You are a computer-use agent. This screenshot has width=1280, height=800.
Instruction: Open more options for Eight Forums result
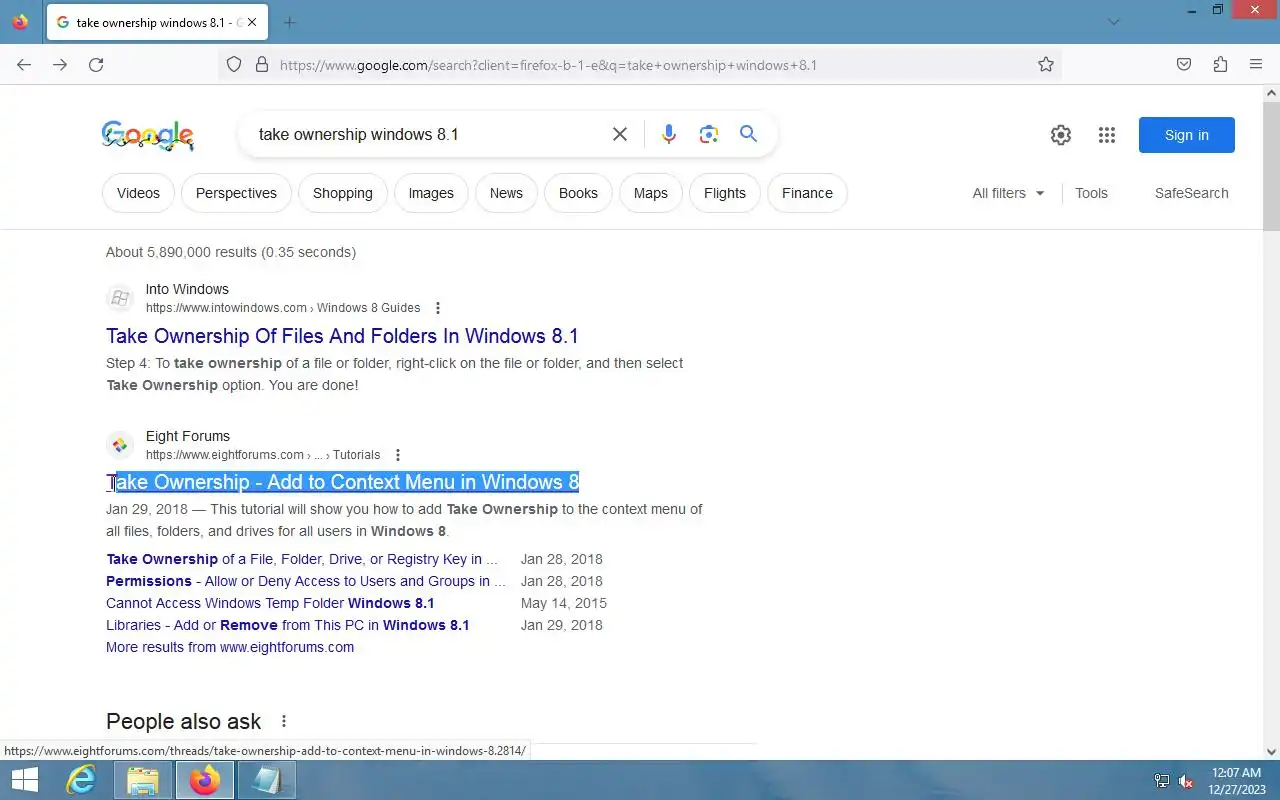[397, 455]
